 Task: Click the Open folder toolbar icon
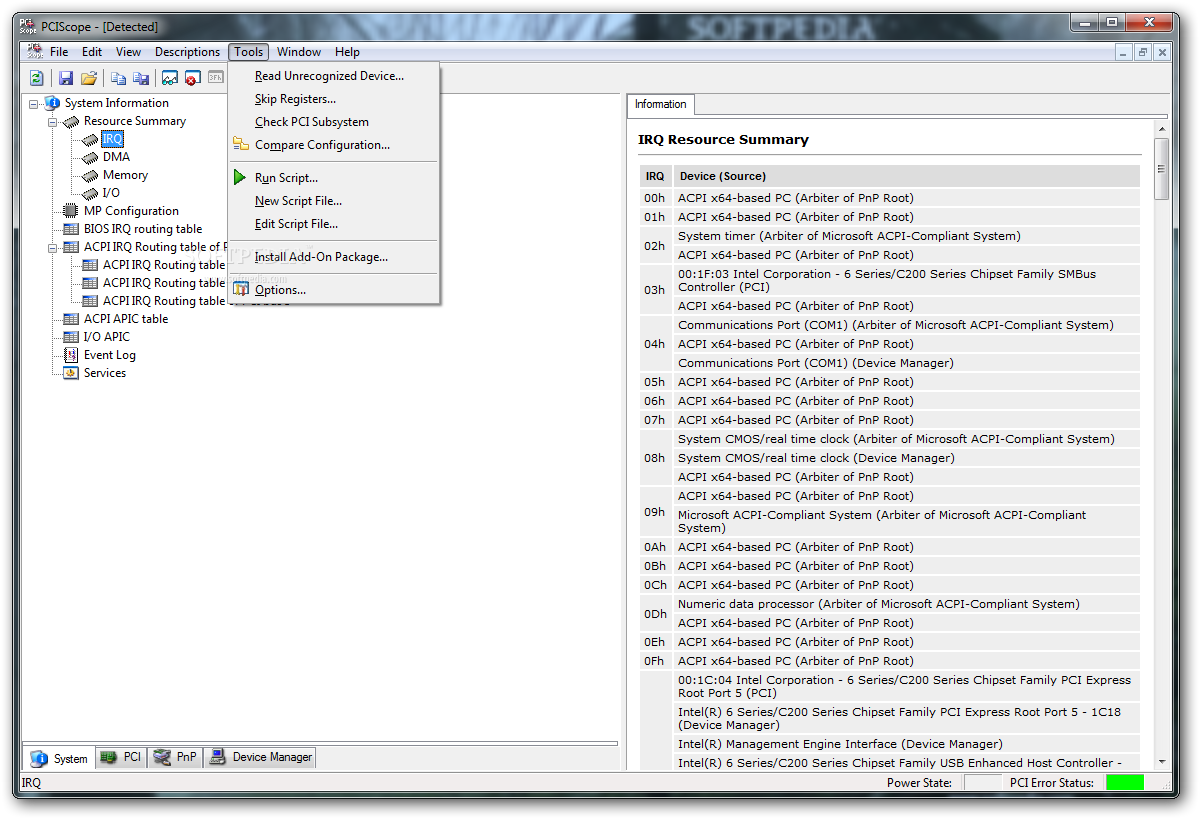coord(89,78)
